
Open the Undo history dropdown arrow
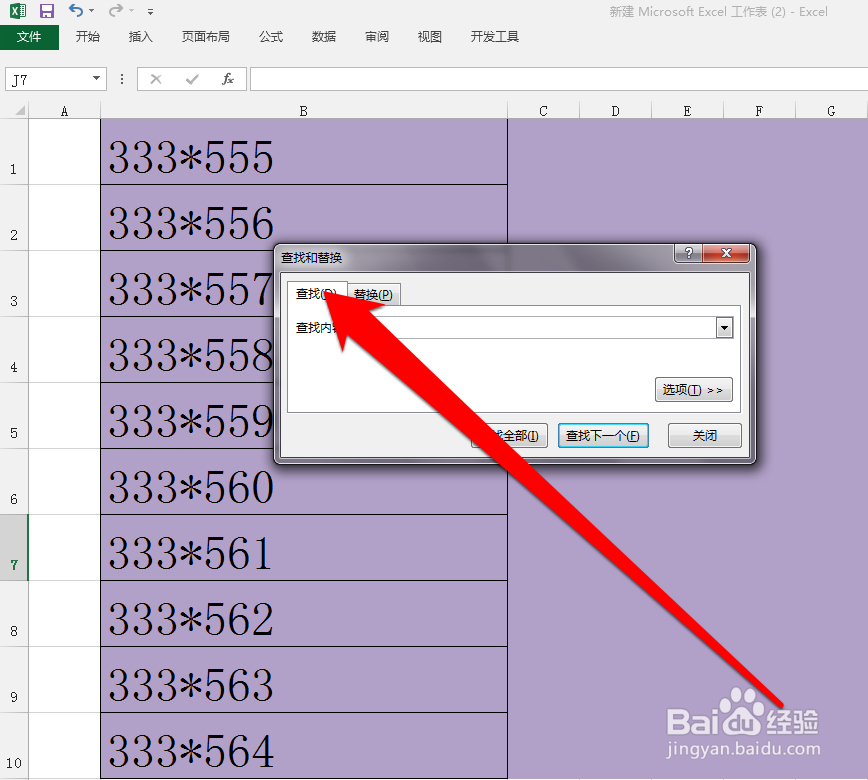pyautogui.click(x=91, y=11)
